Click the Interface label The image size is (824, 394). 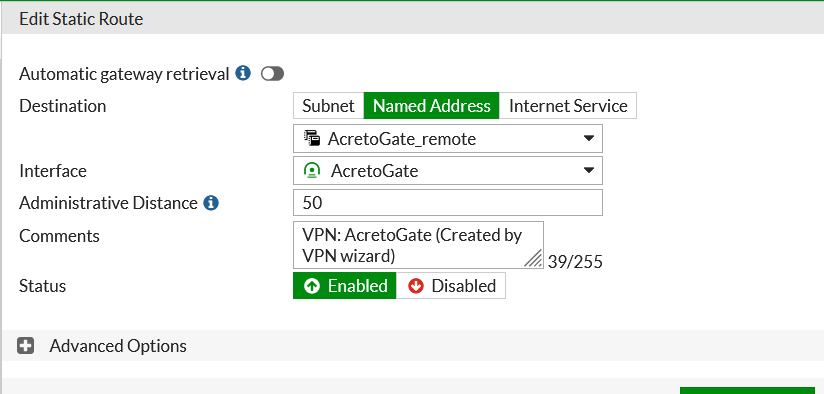53,171
